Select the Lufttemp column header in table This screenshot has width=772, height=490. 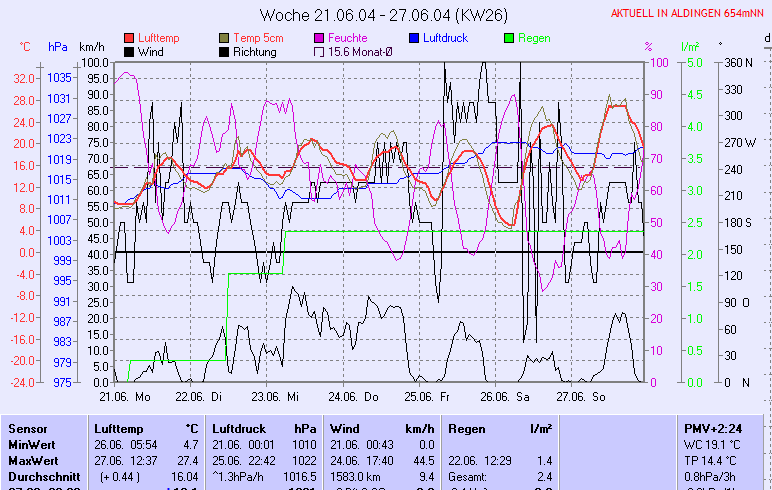tap(118, 428)
